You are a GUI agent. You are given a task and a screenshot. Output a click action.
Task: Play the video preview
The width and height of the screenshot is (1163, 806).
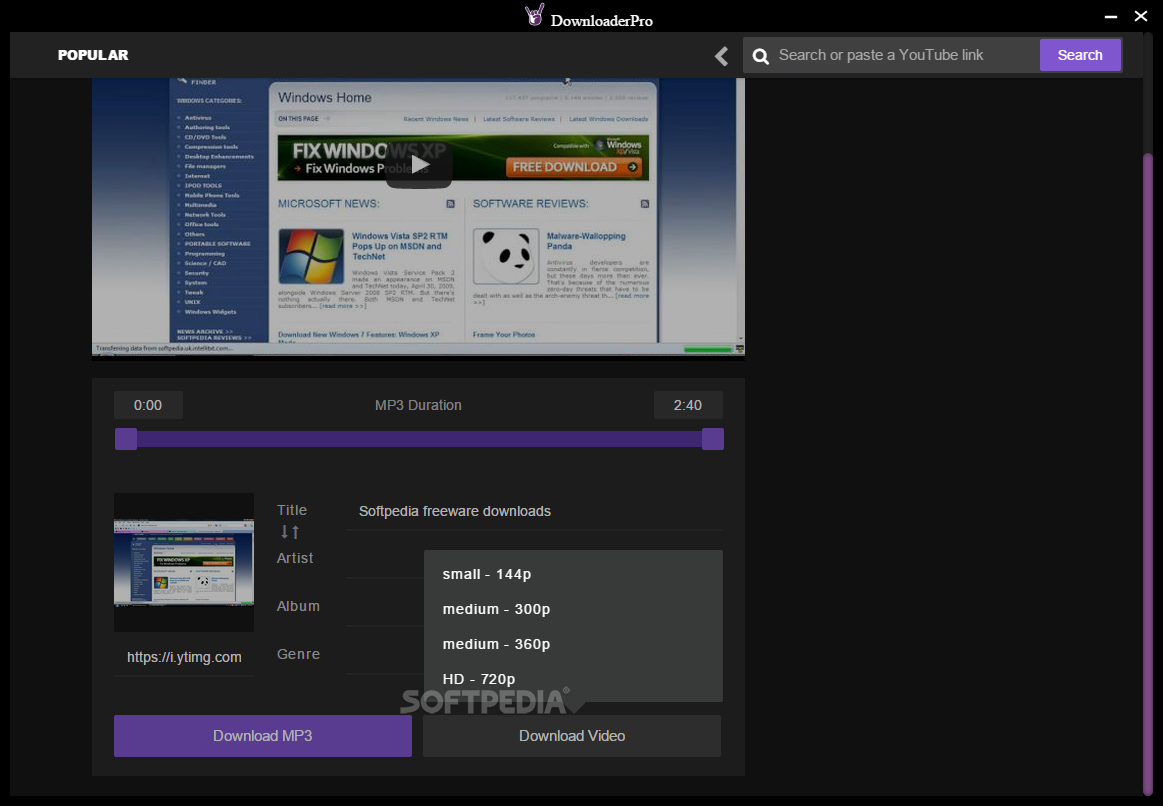click(x=419, y=164)
